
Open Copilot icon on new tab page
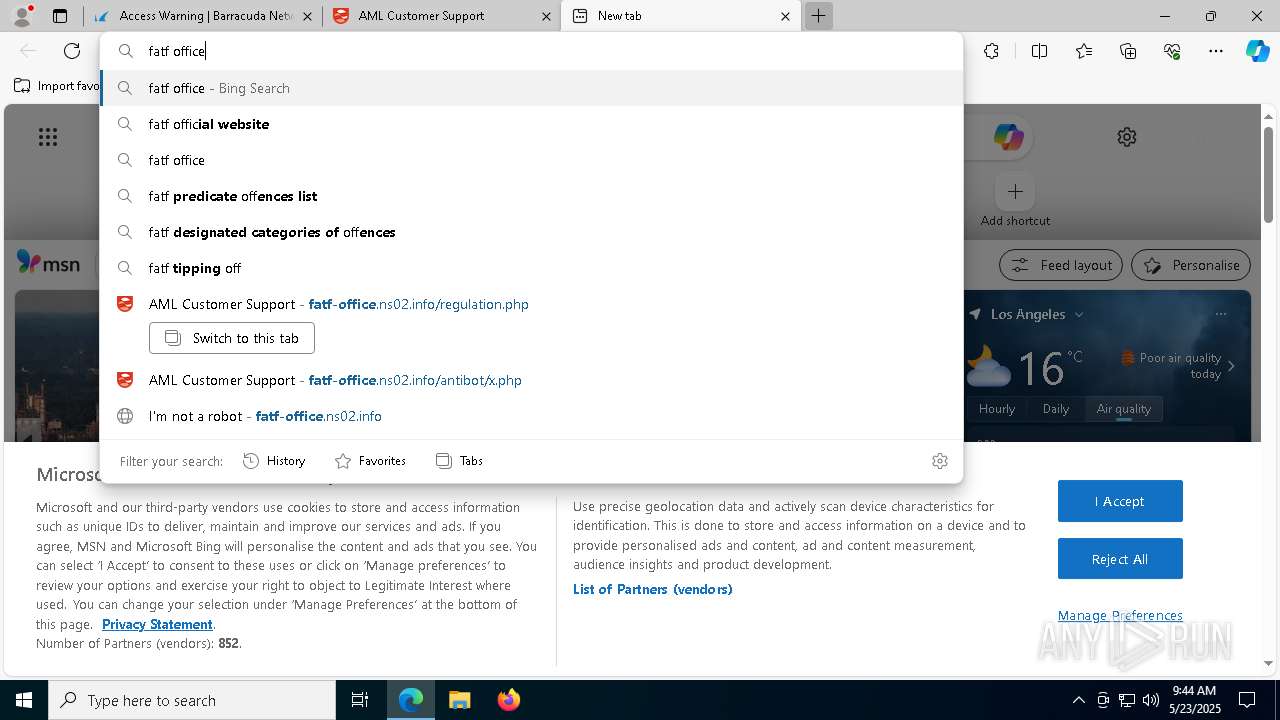tap(1008, 137)
